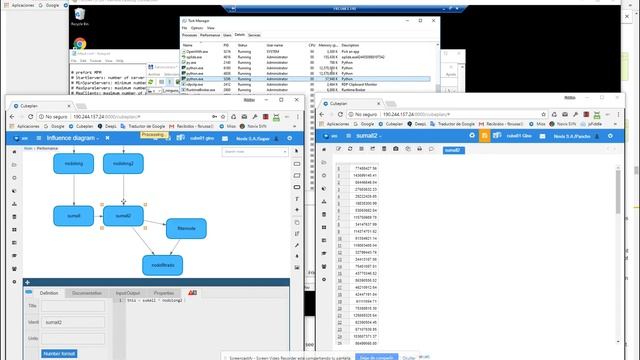Viewport: 640px width, 360px height.
Task: Click settings gear in left Cubeplan header
Action: 289,138
